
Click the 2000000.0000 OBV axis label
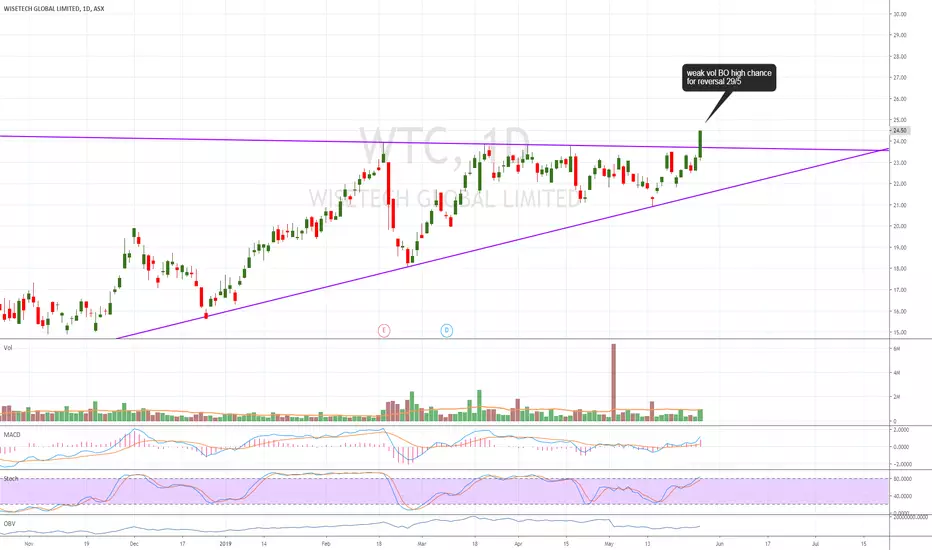[x=911, y=517]
